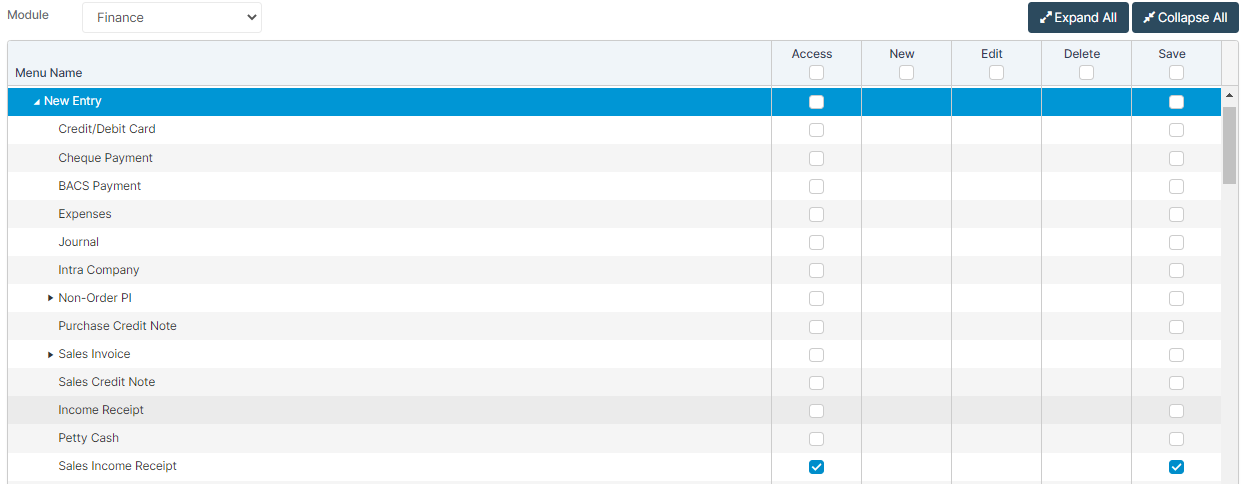Uncheck Save for Sales Income Receipt
Screen dimensions: 1242x484
click(x=1176, y=466)
